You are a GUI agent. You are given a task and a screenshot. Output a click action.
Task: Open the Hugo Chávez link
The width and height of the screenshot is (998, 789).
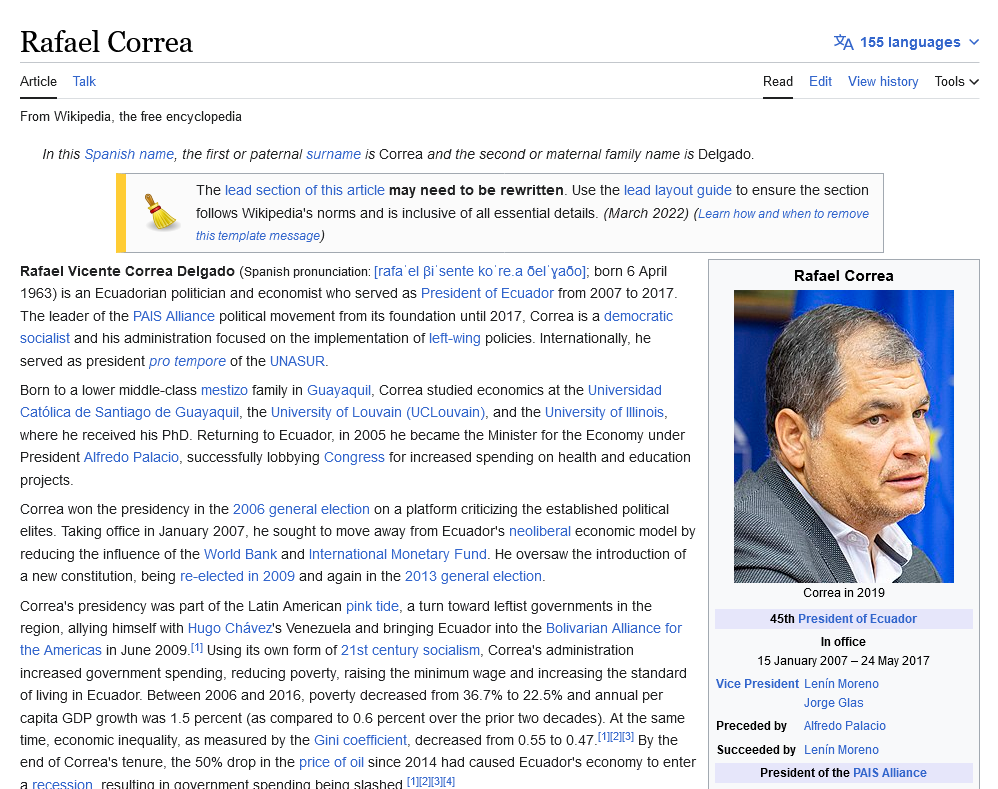230,629
